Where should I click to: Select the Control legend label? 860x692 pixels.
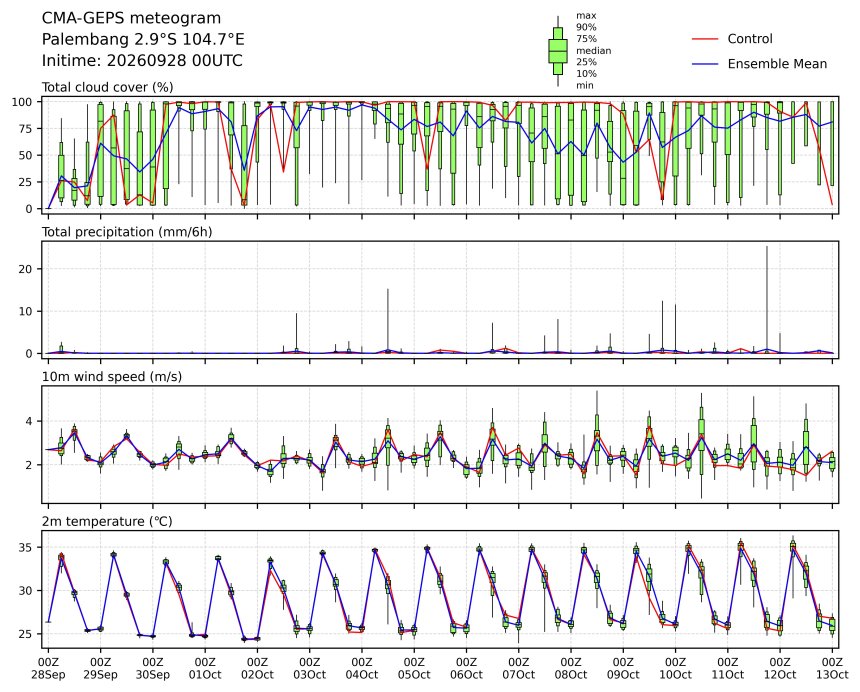click(x=750, y=39)
